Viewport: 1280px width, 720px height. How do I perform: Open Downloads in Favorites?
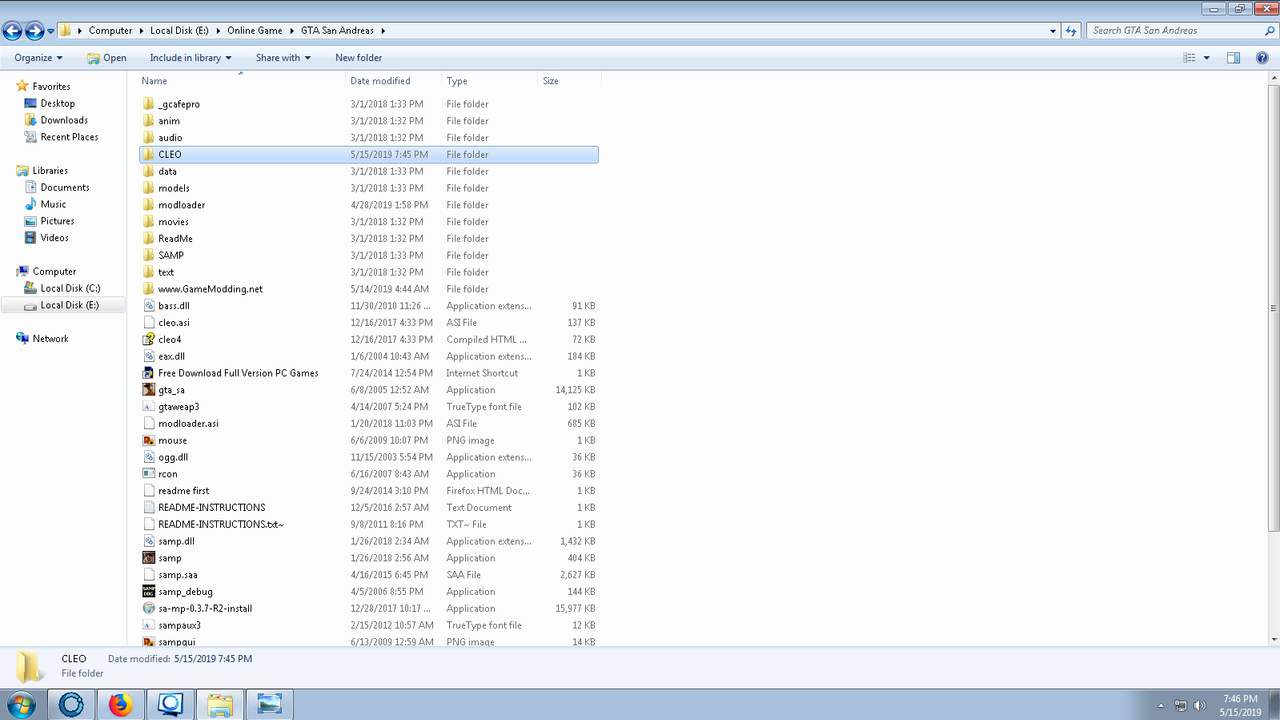pos(64,121)
